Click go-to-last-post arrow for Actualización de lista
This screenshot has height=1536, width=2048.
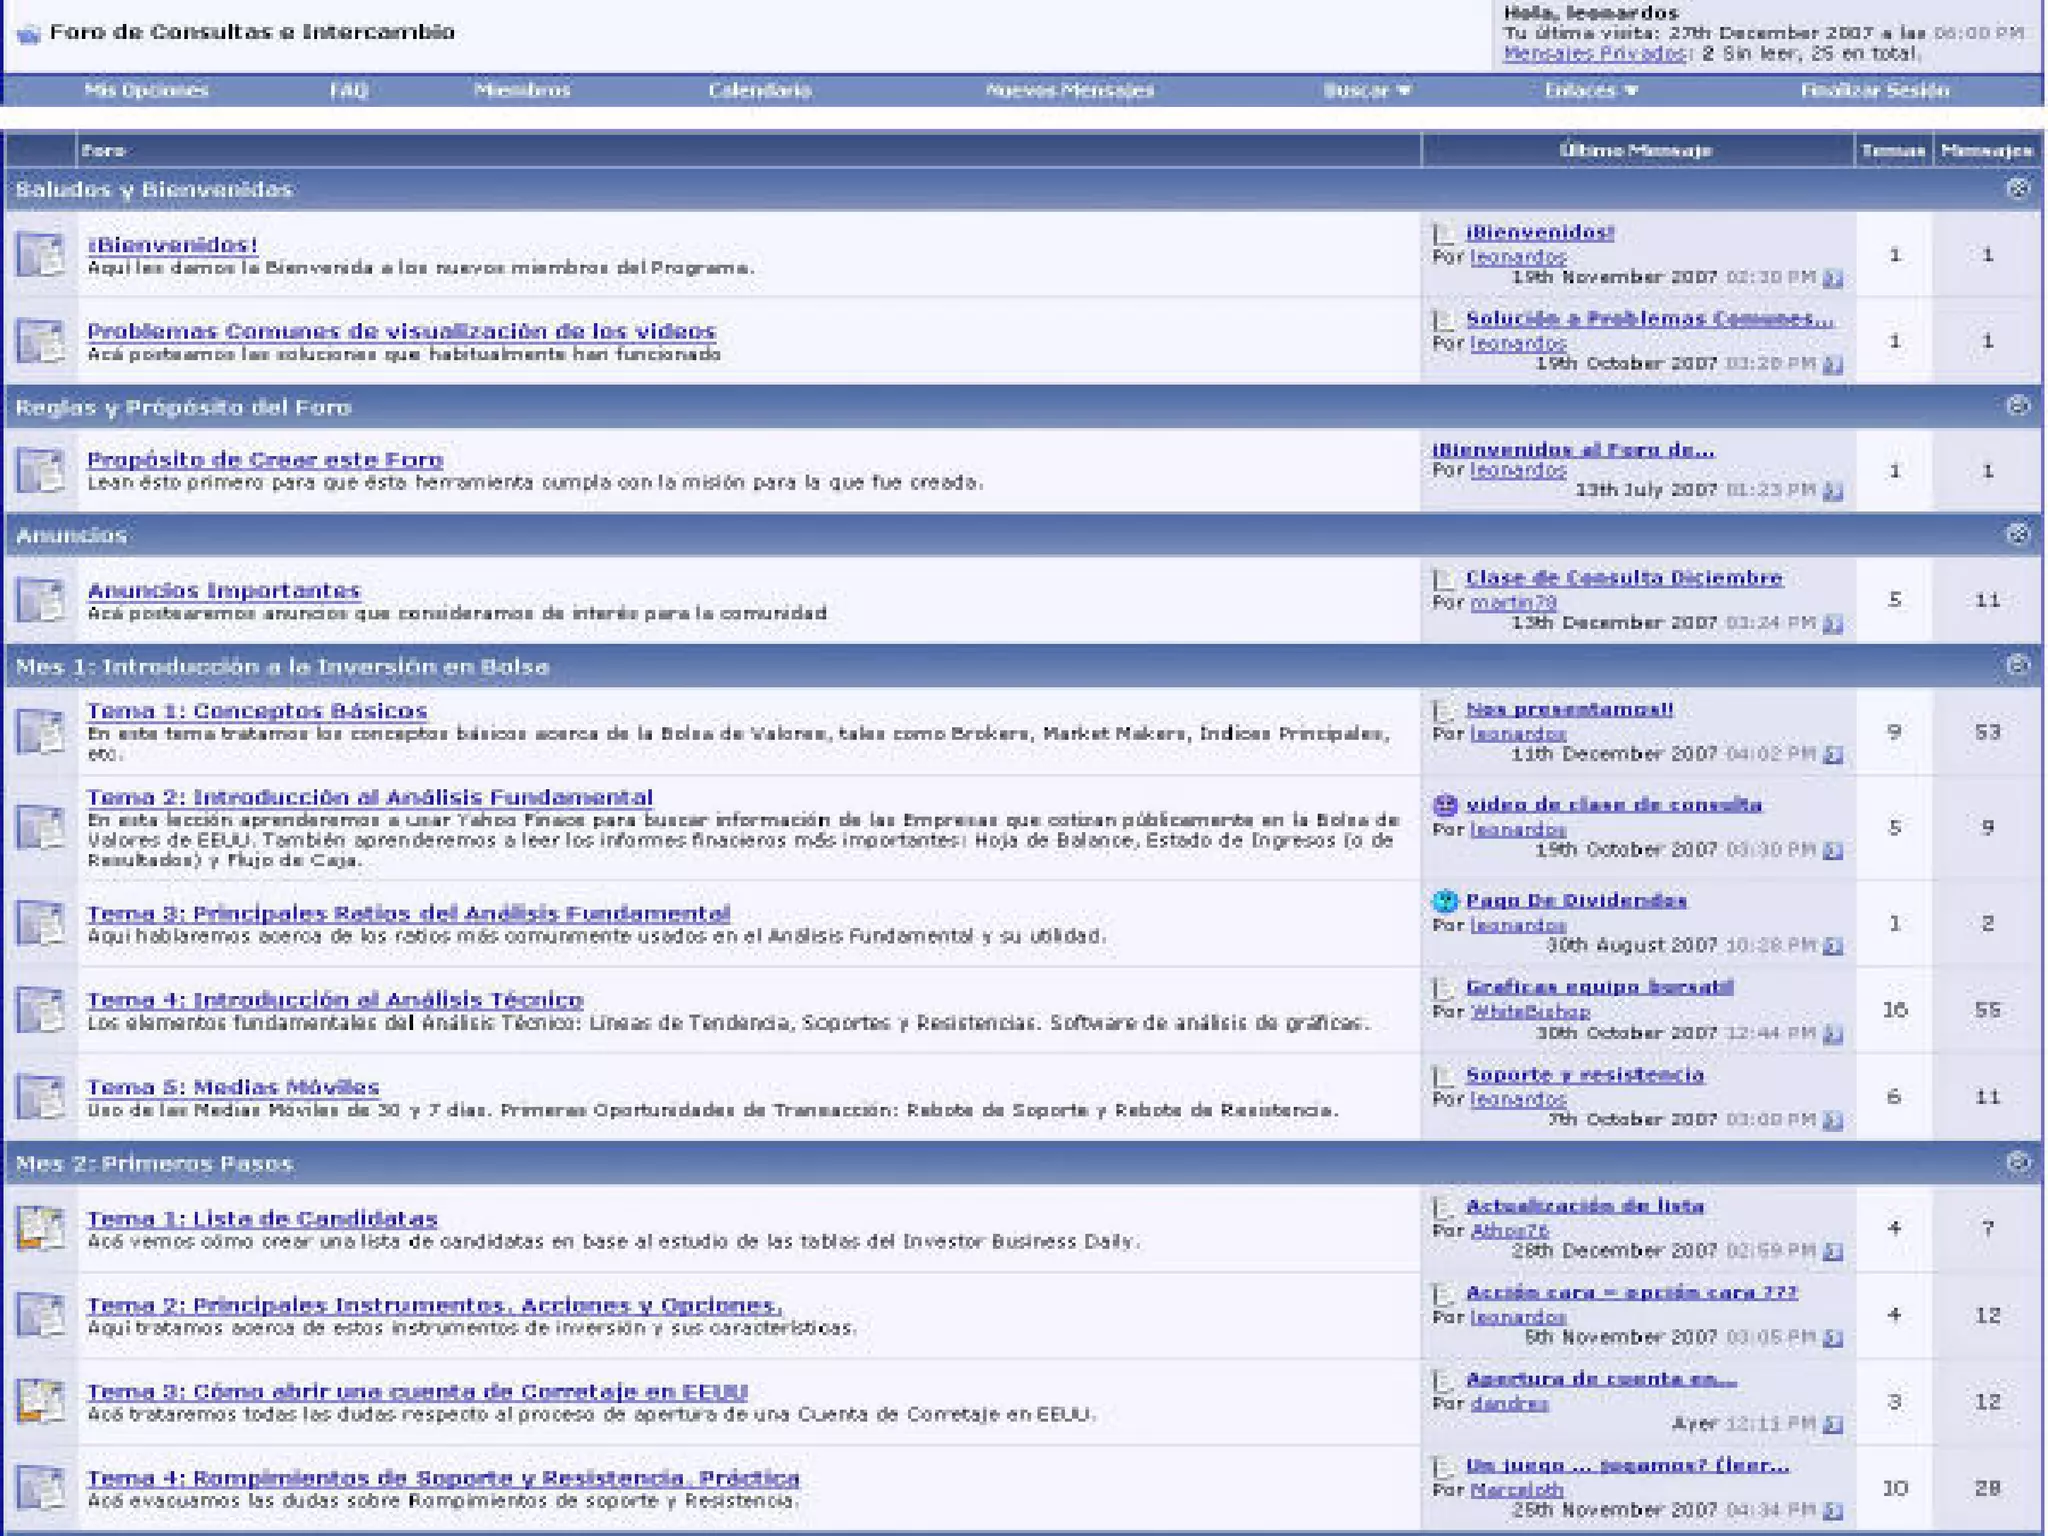tap(1832, 1251)
